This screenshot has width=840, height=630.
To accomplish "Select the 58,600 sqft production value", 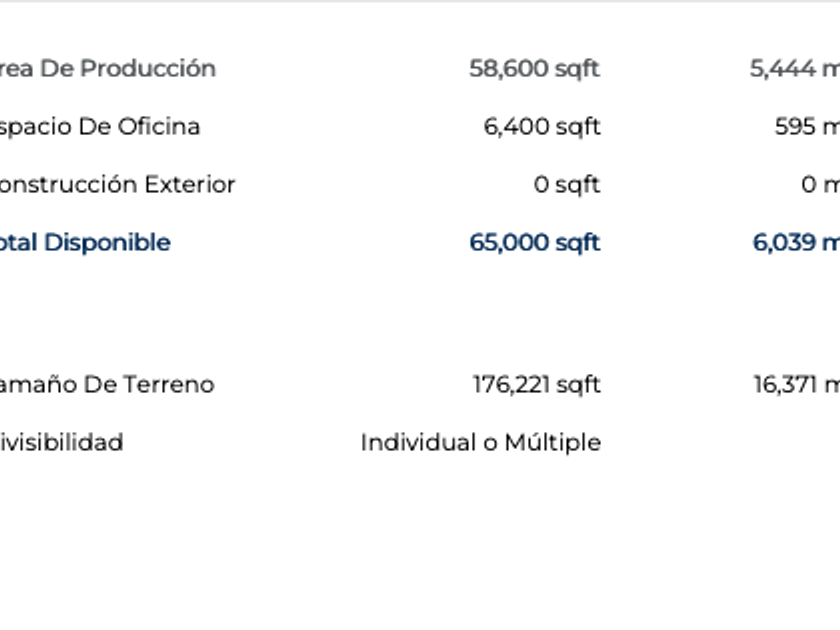I will tap(534, 68).
